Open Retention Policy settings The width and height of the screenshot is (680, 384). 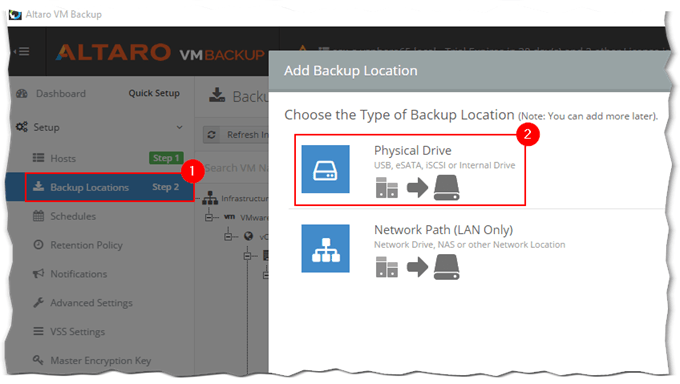click(x=86, y=245)
